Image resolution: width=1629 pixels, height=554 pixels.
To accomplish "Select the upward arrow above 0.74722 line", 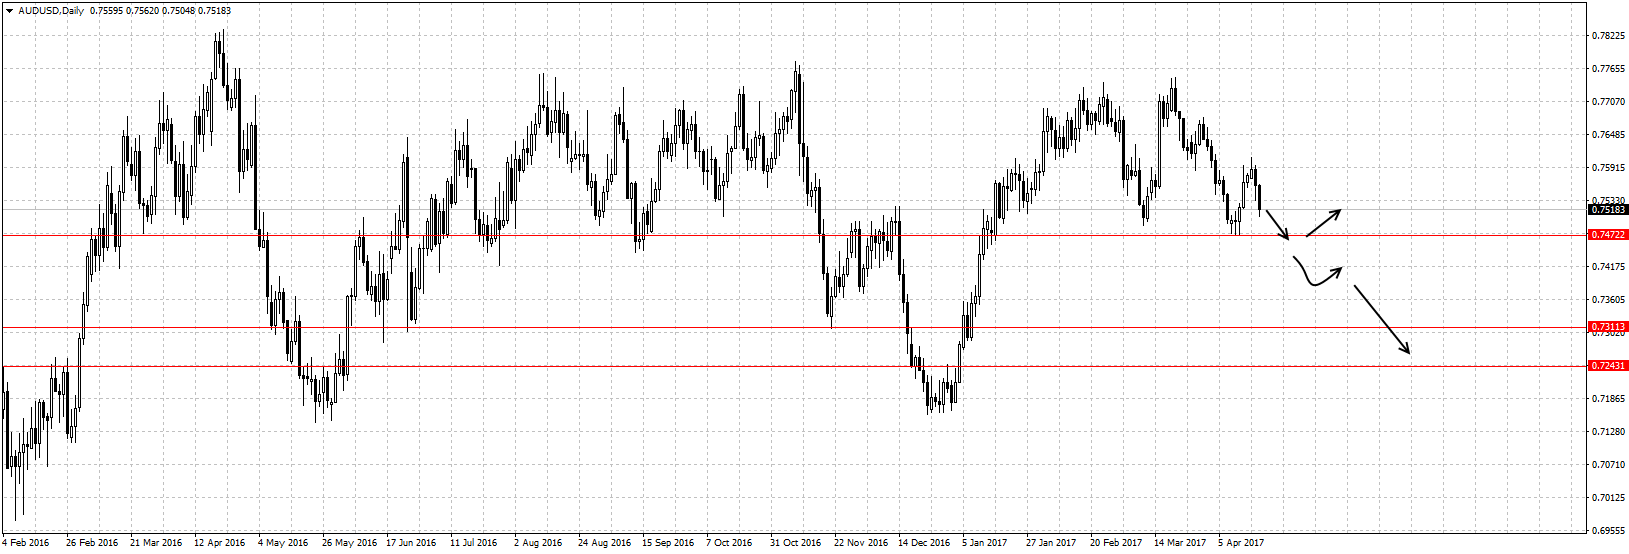I will [1323, 223].
